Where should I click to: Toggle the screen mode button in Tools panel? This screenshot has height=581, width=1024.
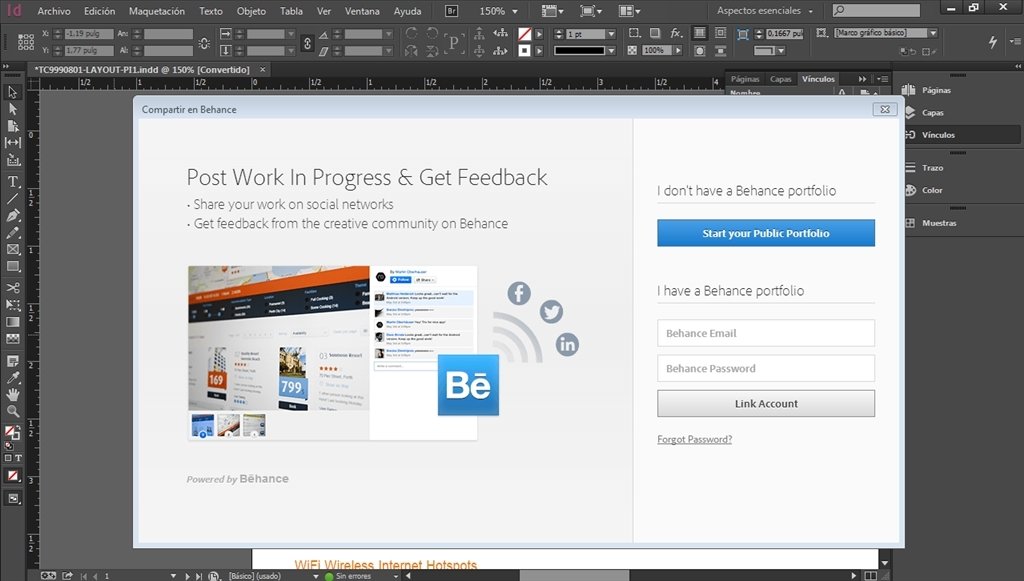(x=12, y=499)
